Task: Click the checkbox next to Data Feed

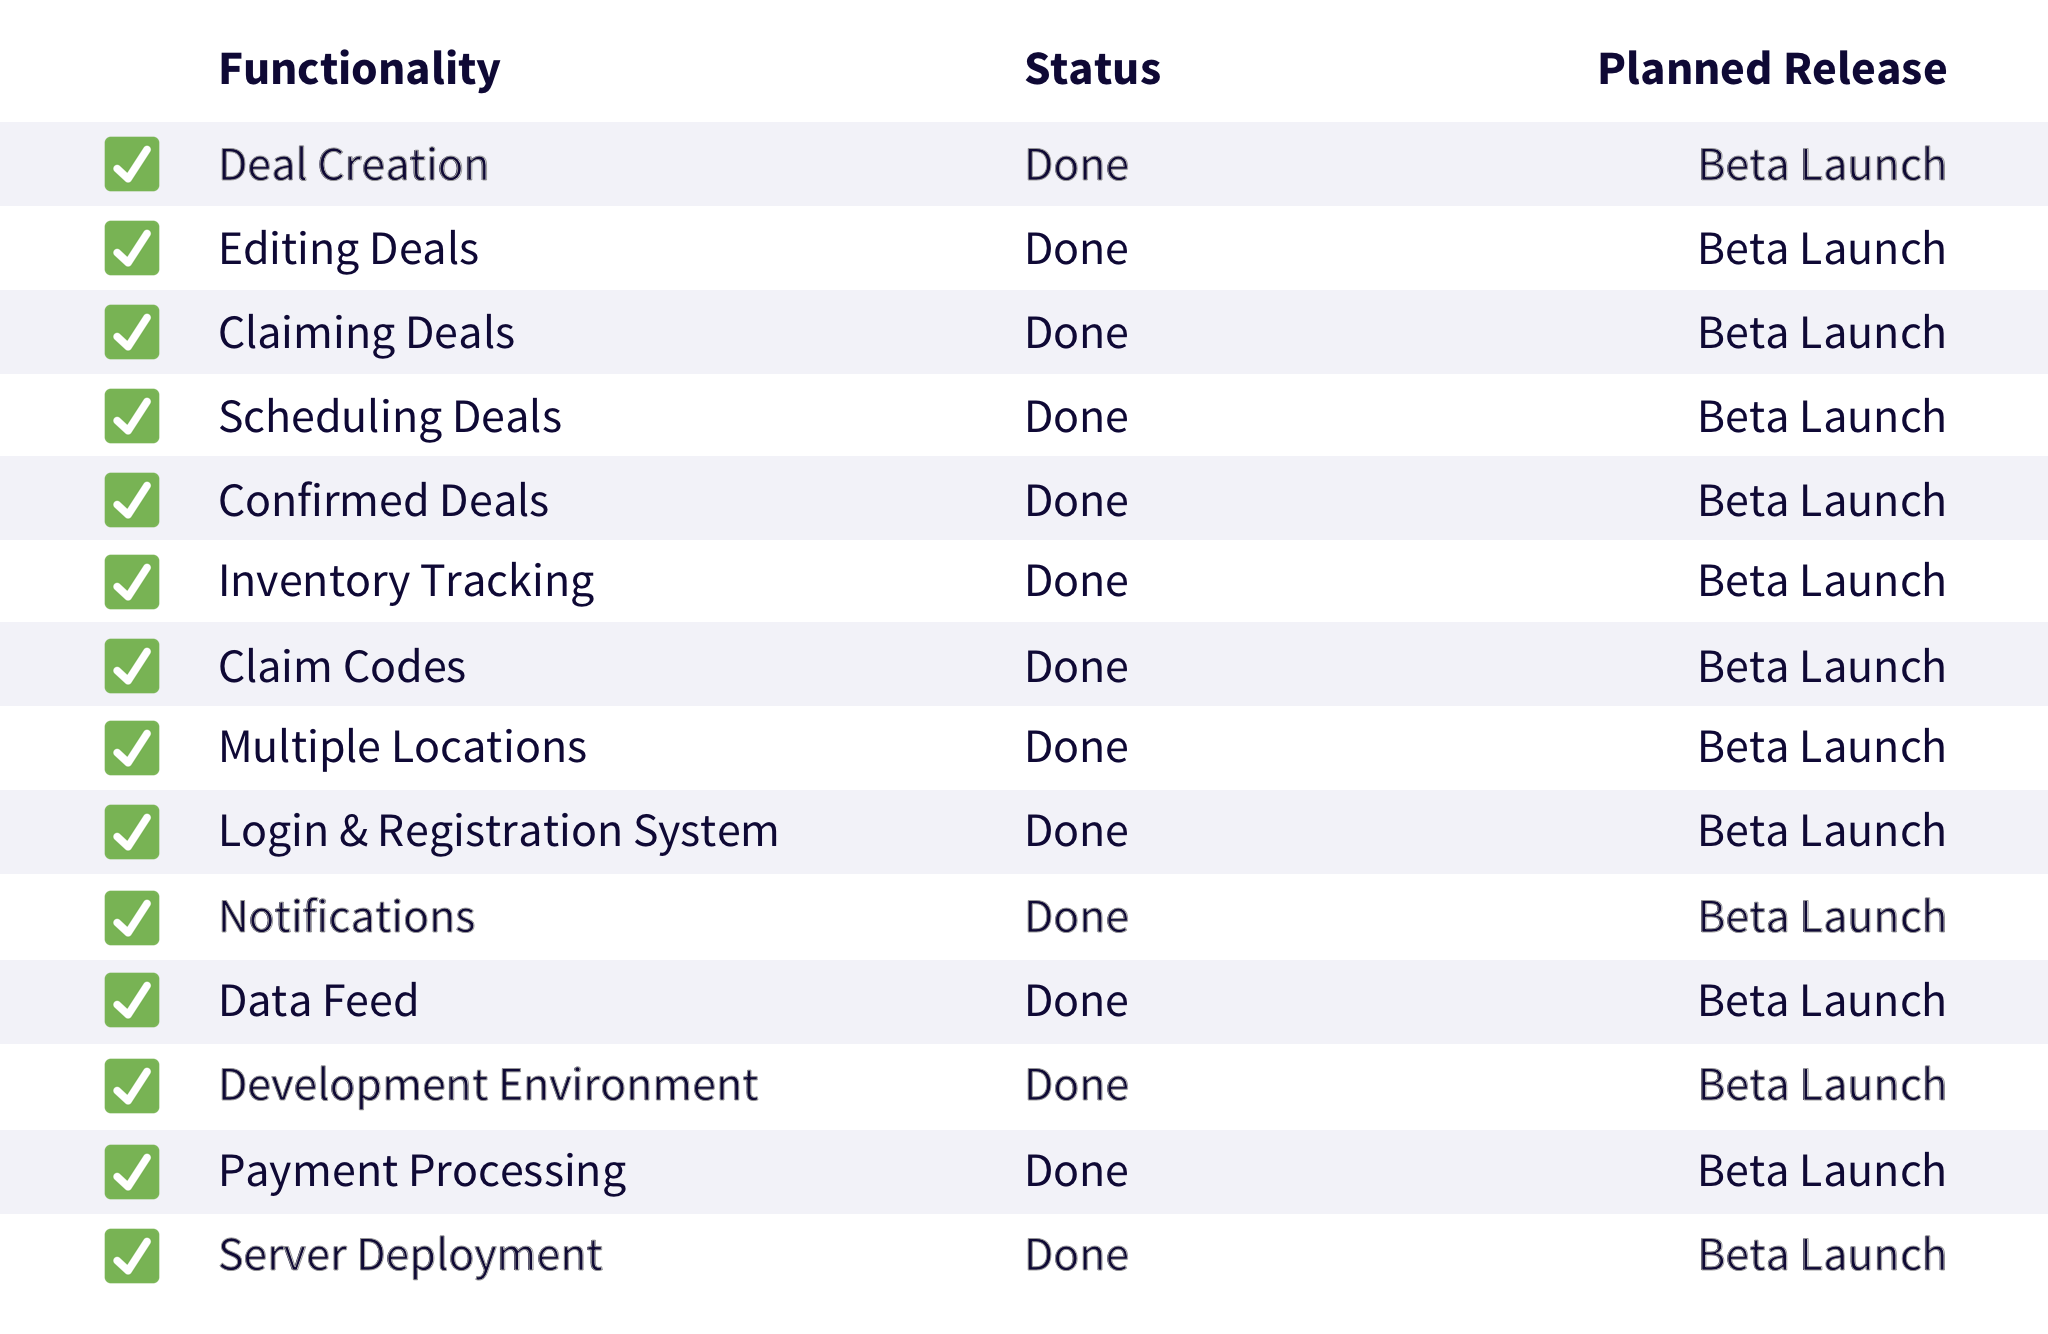Action: [132, 1000]
